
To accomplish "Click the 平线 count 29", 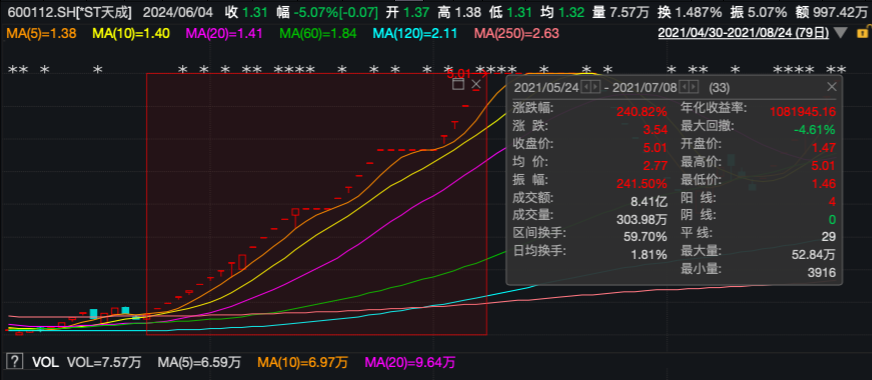I will (829, 237).
